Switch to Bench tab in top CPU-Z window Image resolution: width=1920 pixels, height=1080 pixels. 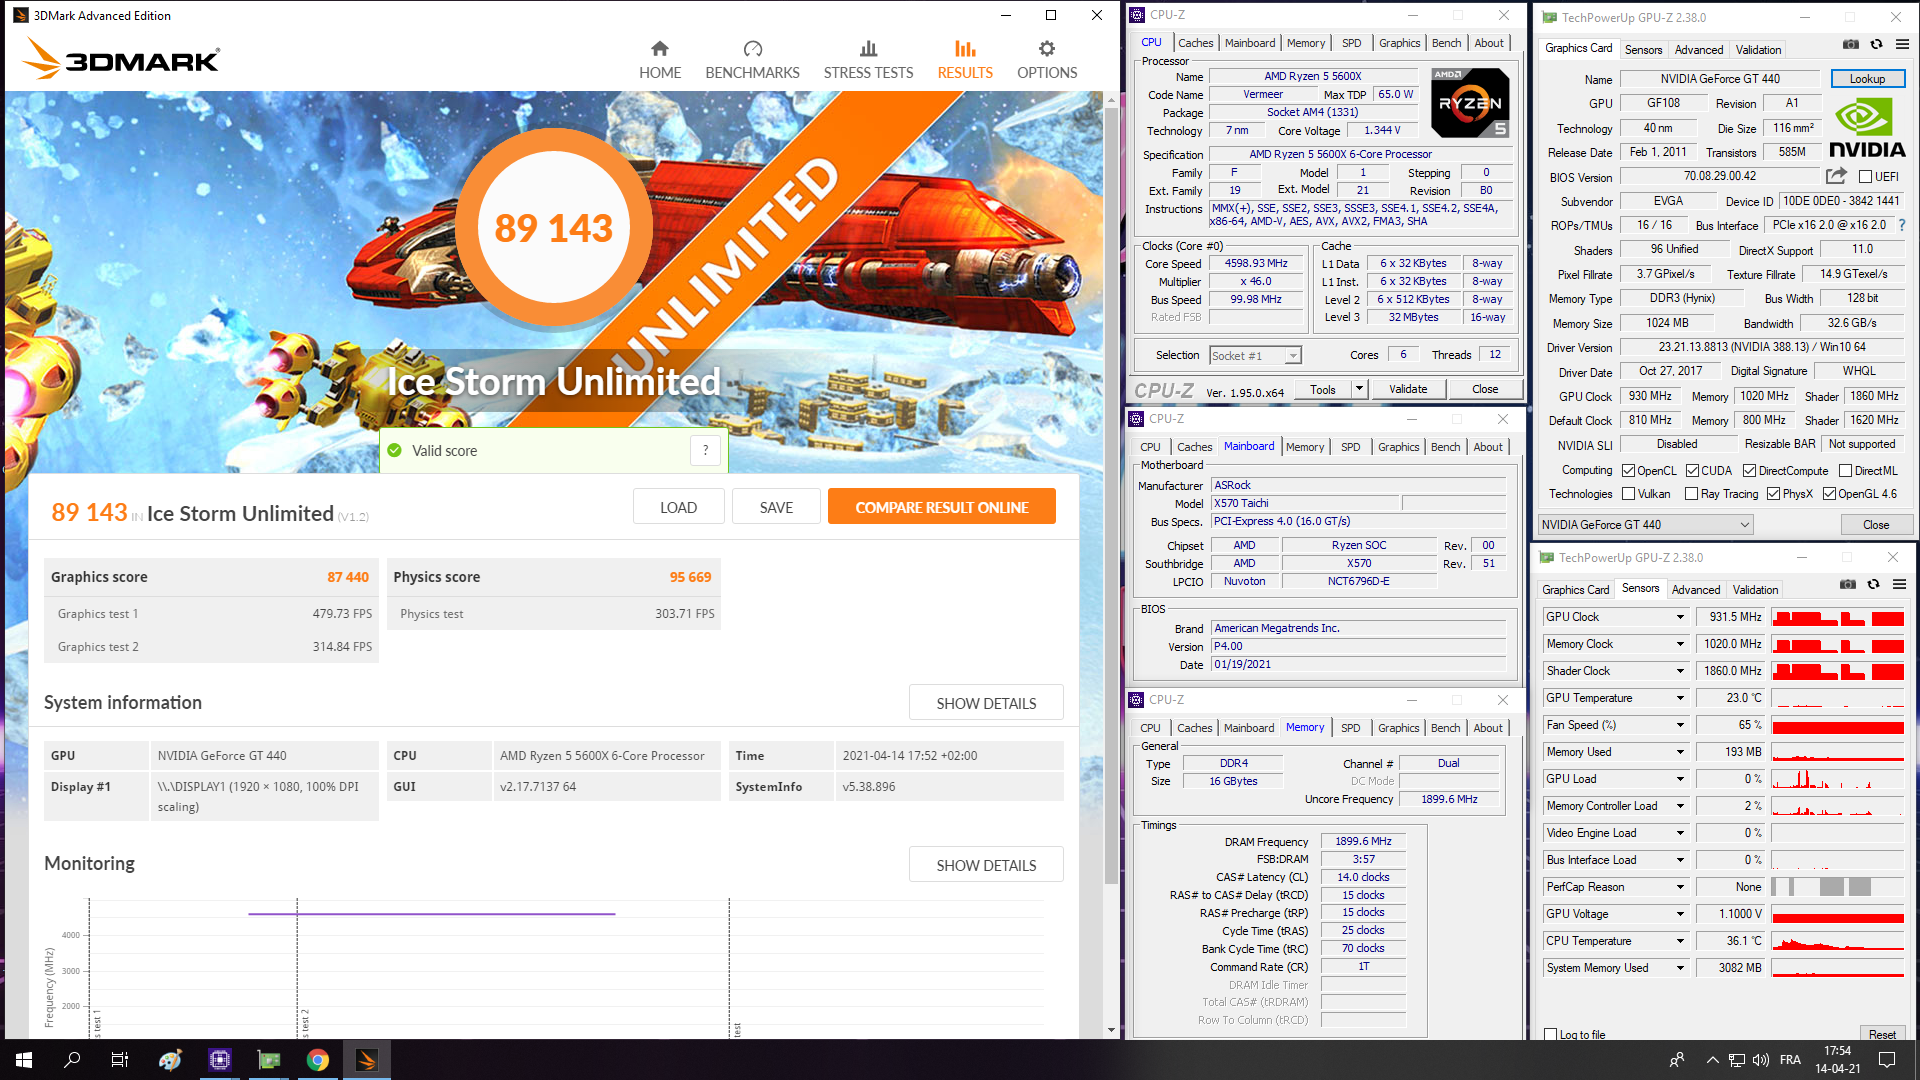point(1446,43)
